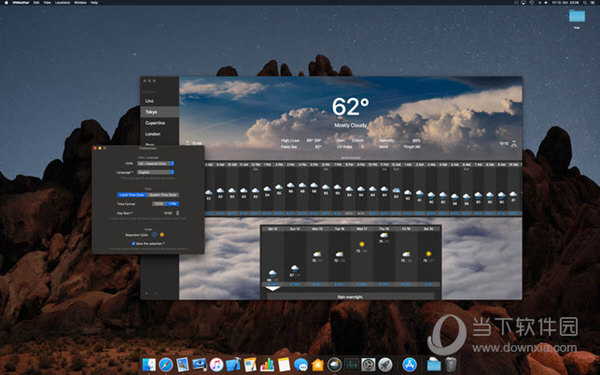
Task: Click the sun icon for Sat 20
Action: [x=428, y=254]
